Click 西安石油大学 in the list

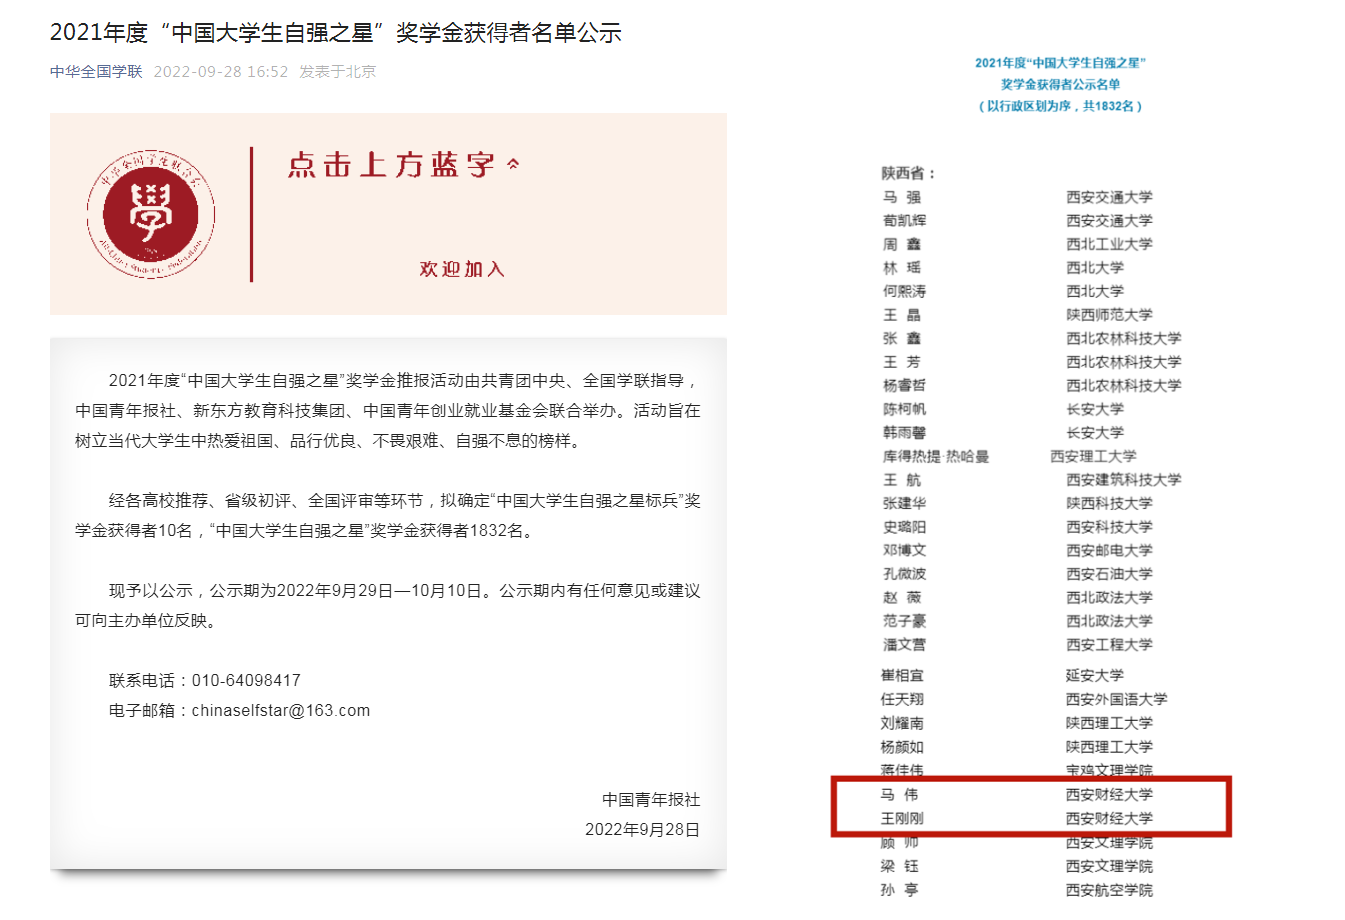[x=1109, y=574]
